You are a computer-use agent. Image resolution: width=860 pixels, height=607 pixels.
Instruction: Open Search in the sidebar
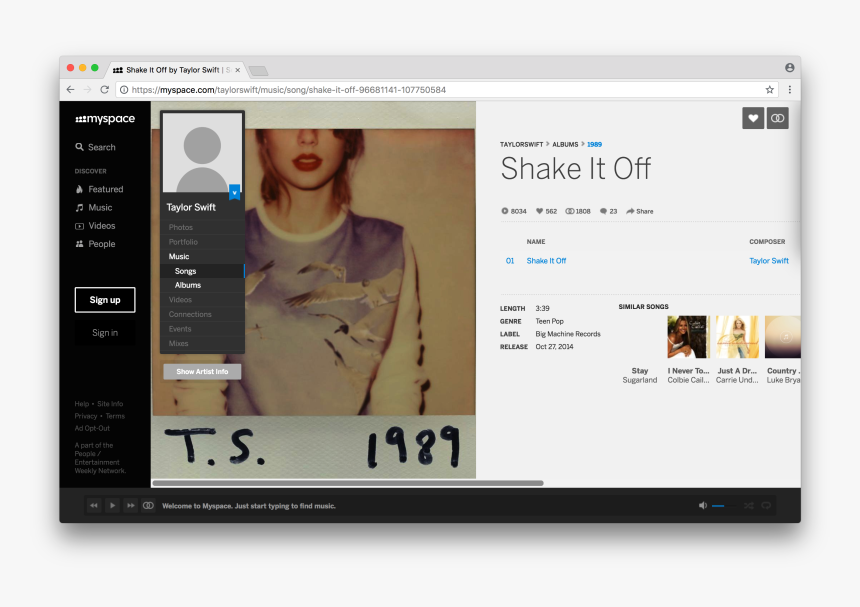click(95, 147)
